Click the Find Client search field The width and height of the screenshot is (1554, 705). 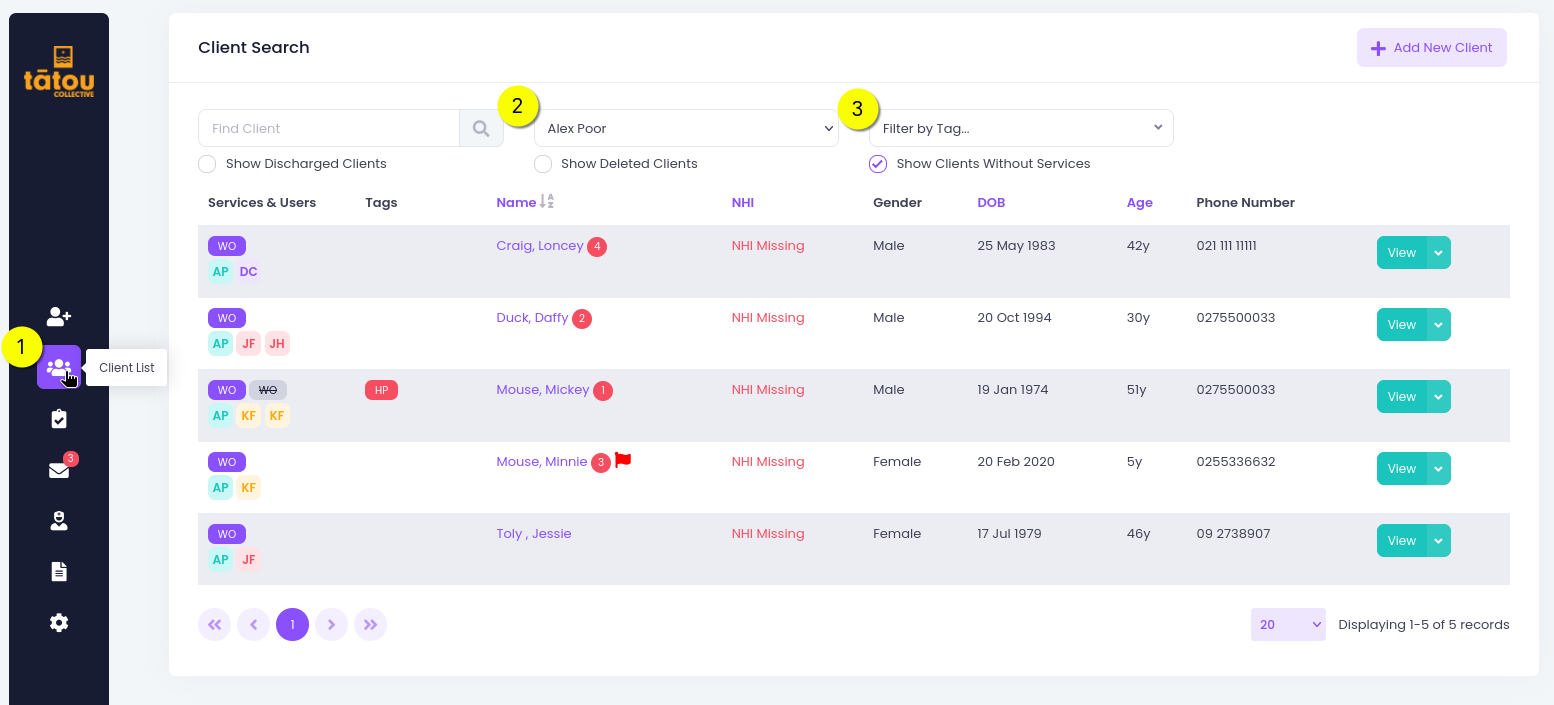(329, 128)
